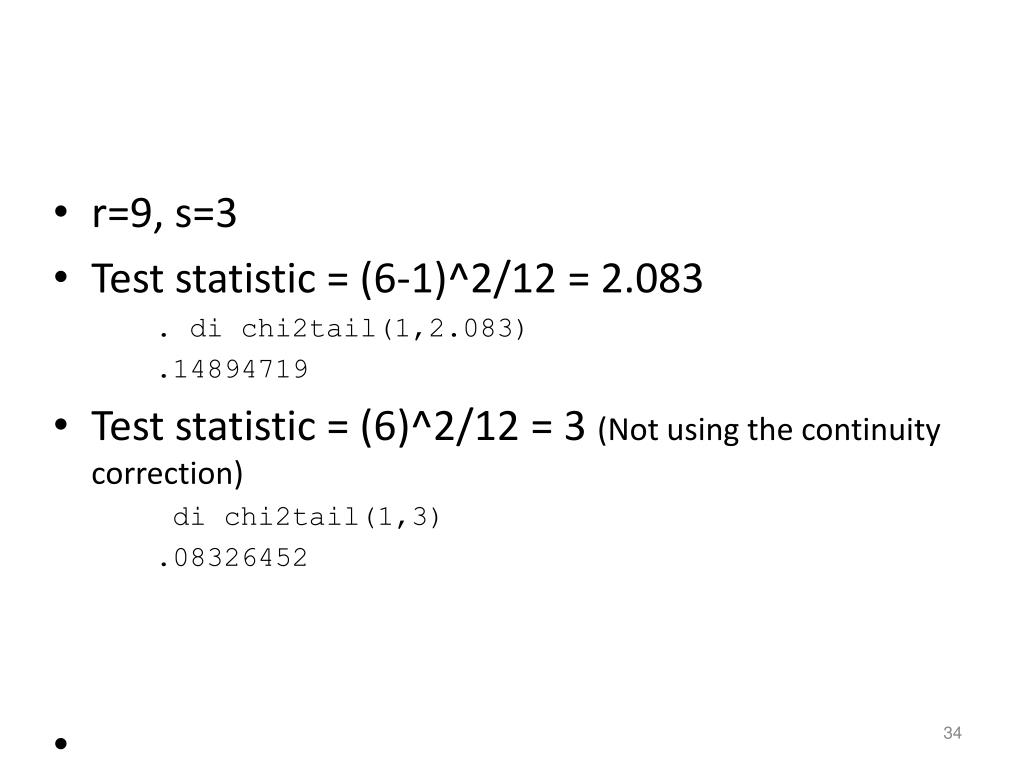Click the result .14894719
The height and width of the screenshot is (768, 1024).
[233, 370]
